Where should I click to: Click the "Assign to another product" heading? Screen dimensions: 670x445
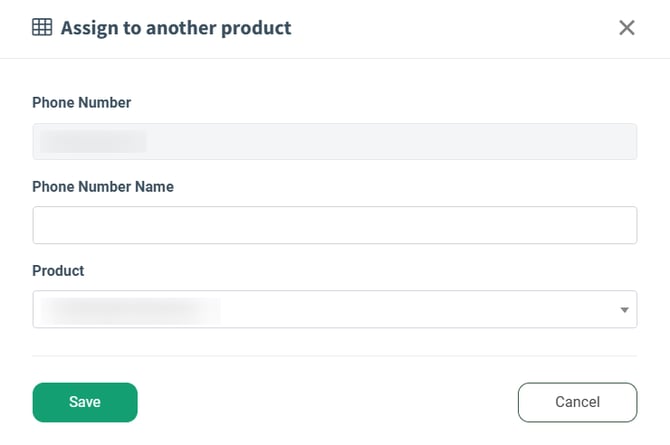[x=176, y=28]
